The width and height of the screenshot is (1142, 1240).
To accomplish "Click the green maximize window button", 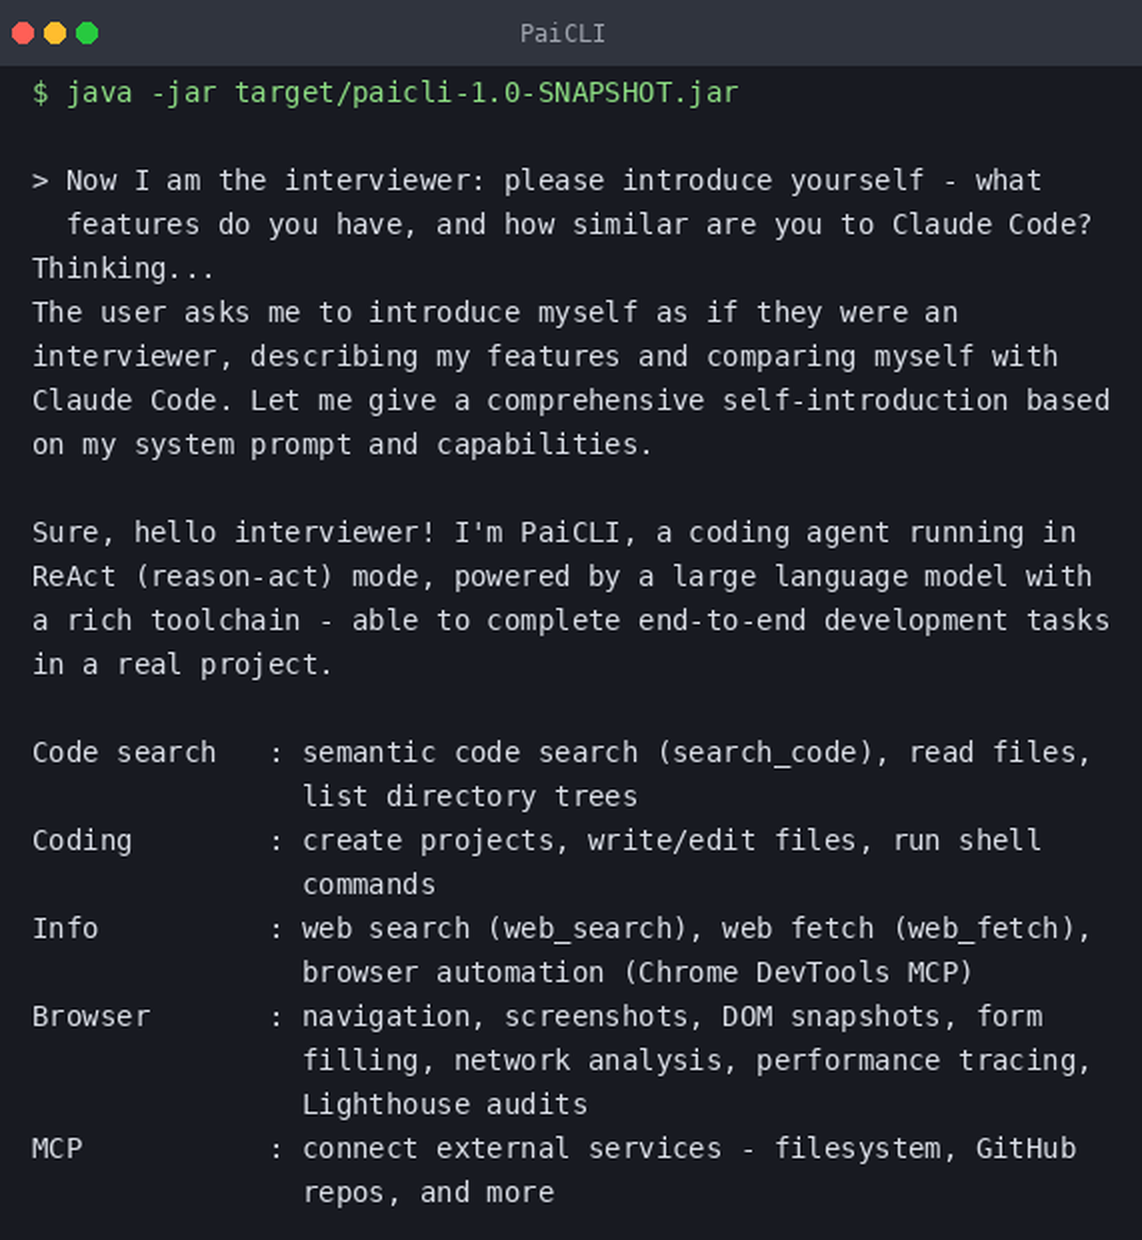I will pyautogui.click(x=87, y=33).
